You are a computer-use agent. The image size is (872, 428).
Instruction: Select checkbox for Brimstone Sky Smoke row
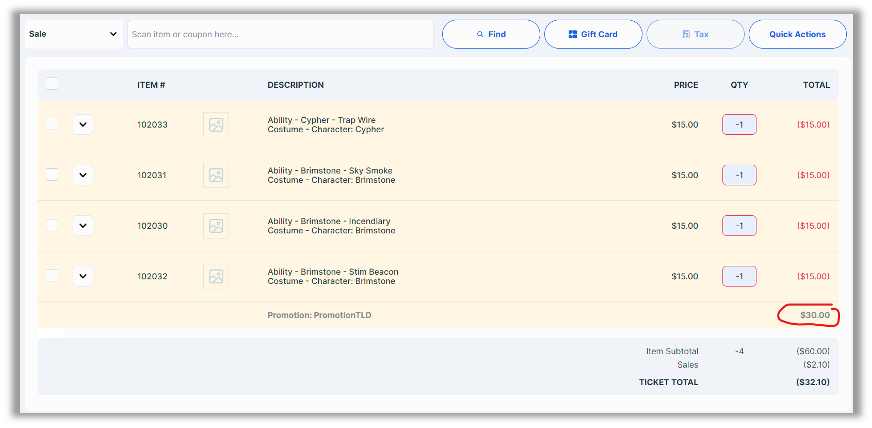(52, 174)
